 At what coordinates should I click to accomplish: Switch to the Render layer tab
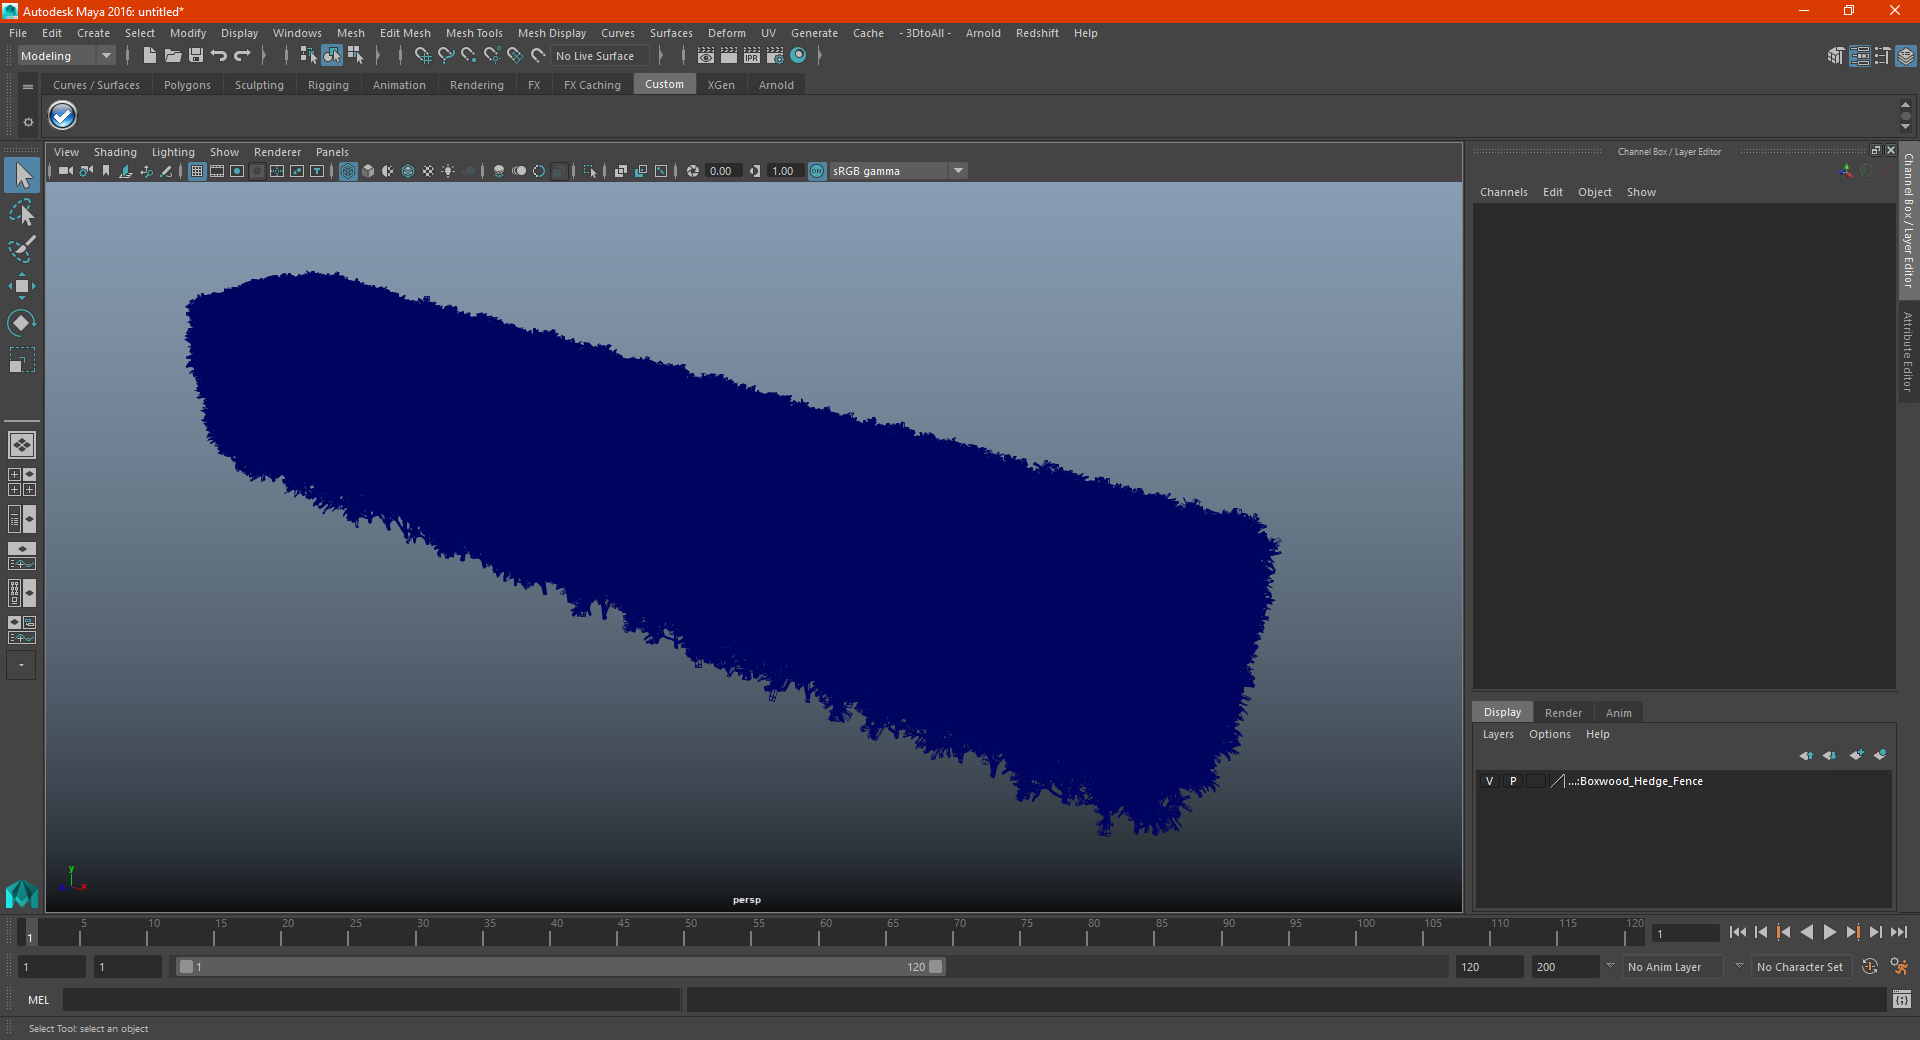click(1563, 713)
